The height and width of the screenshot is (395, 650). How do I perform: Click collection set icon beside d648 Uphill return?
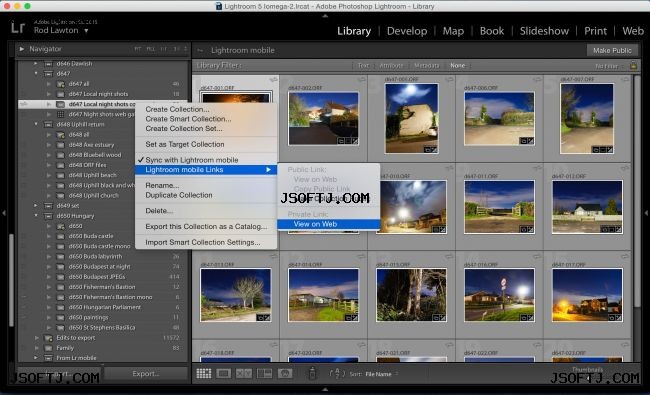click(x=49, y=124)
